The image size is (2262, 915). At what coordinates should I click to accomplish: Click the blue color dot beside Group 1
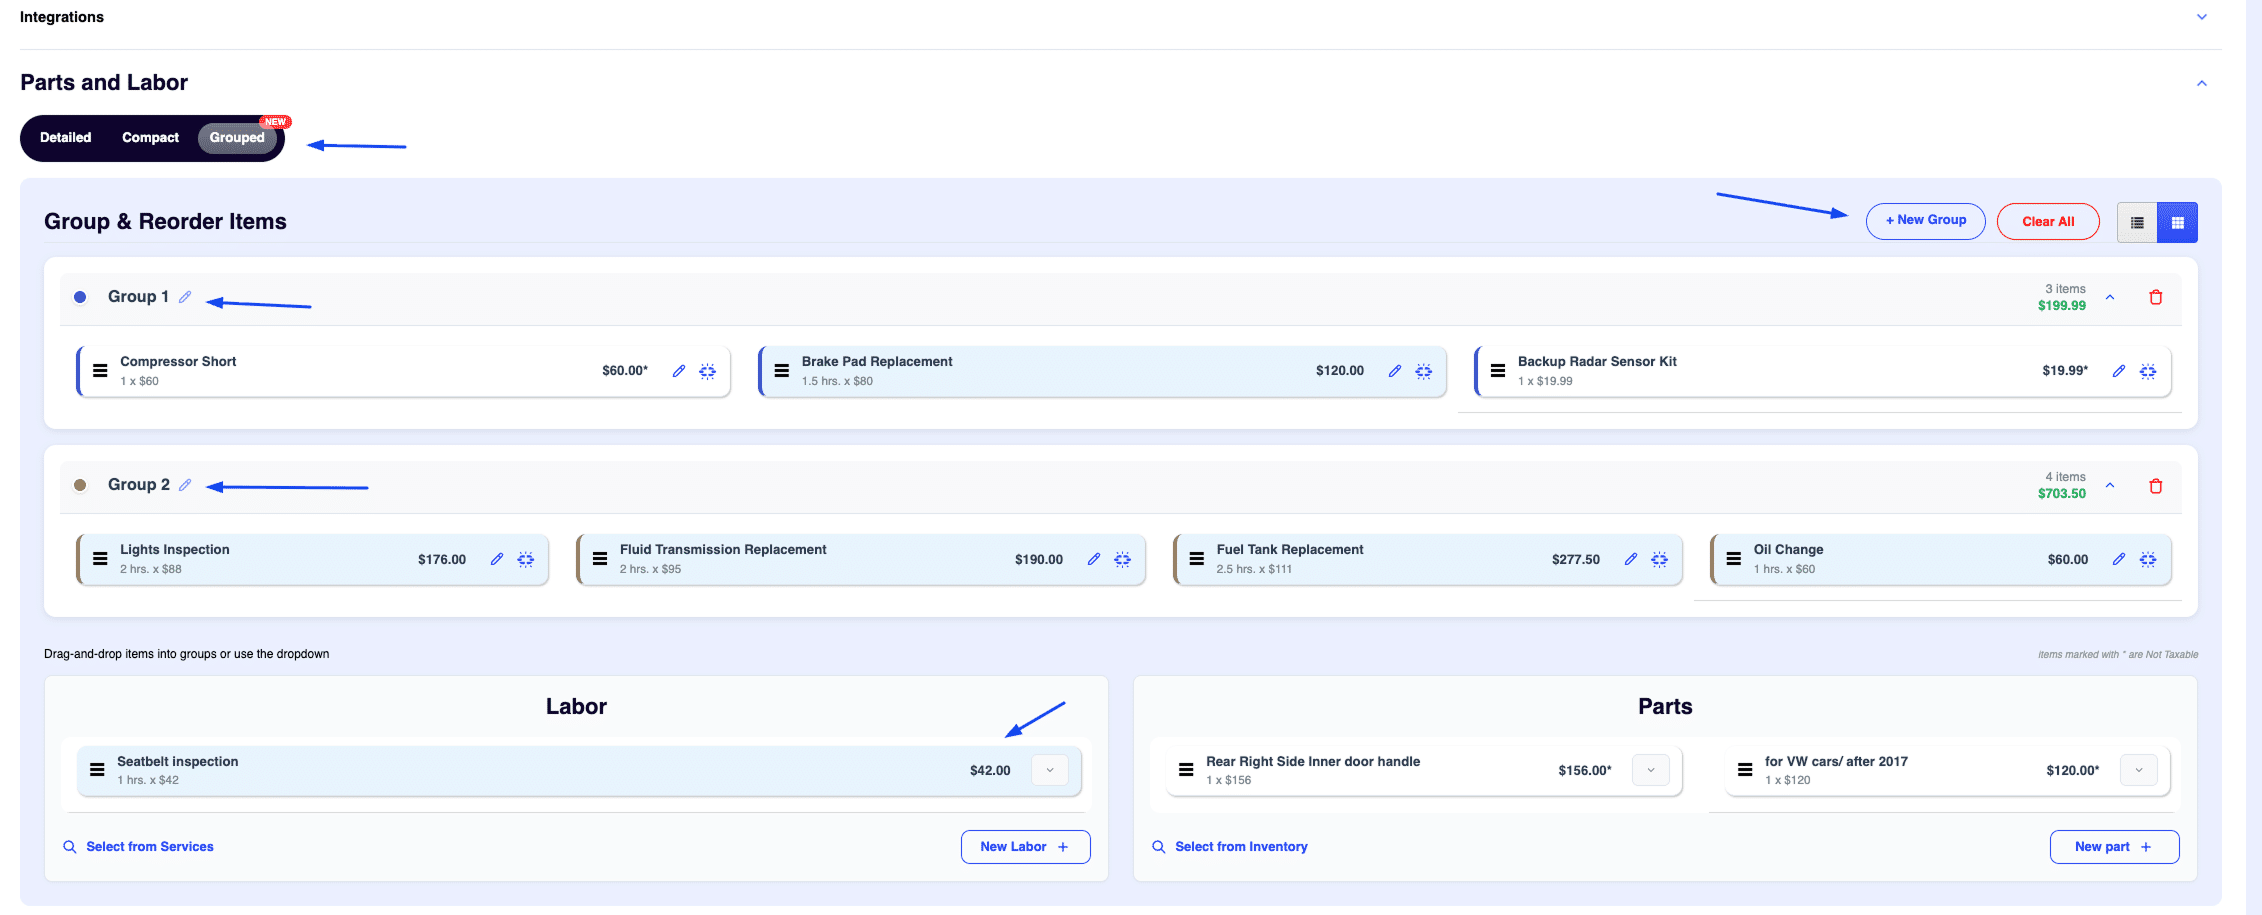point(80,296)
